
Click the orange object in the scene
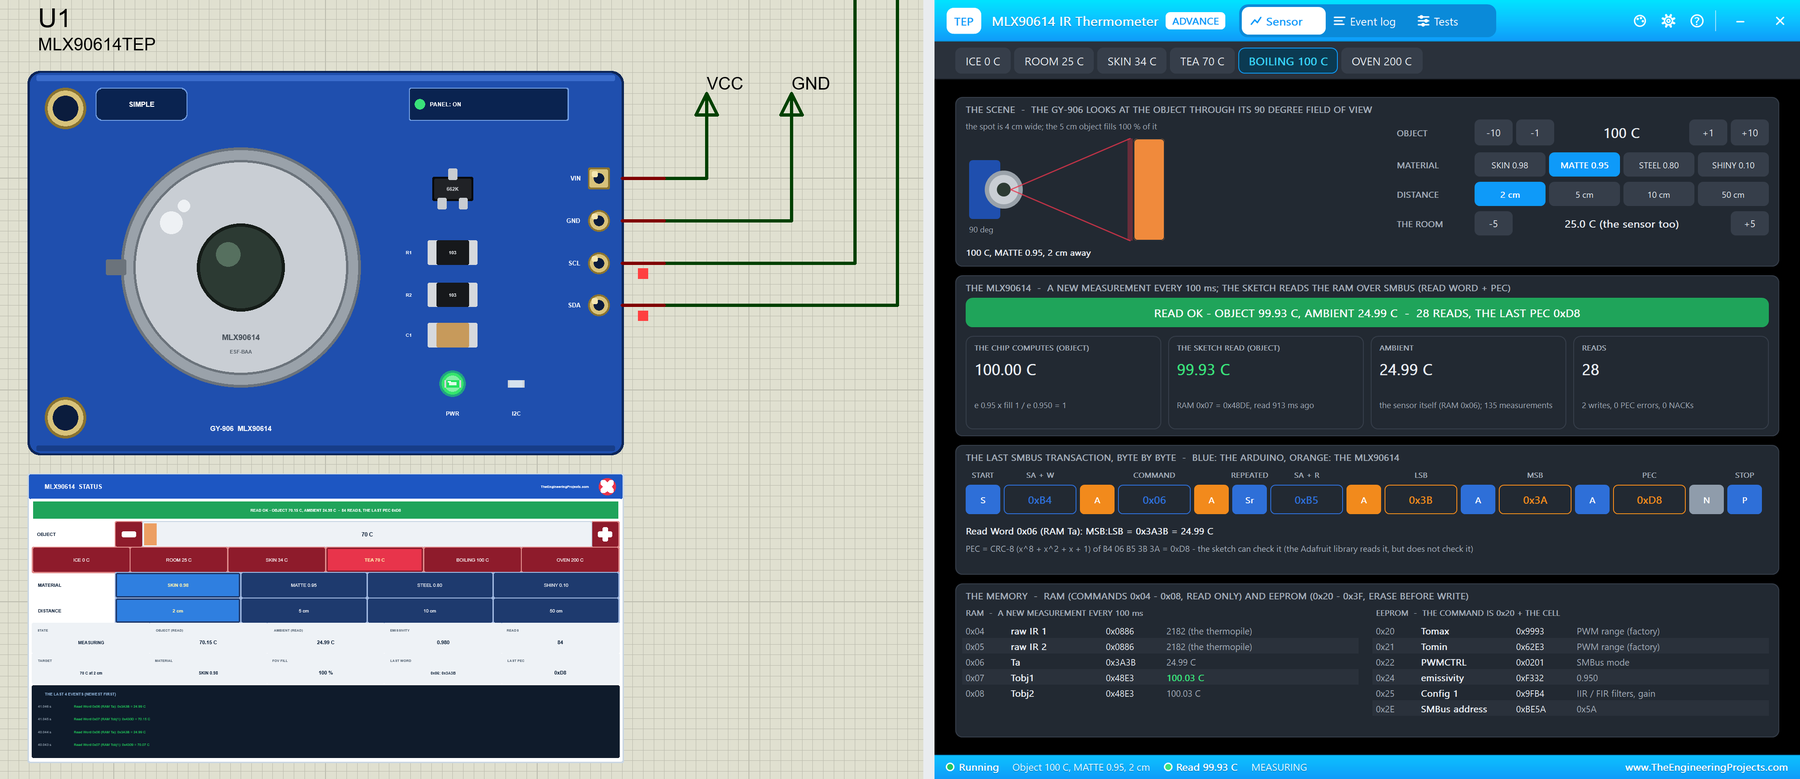coord(1149,189)
